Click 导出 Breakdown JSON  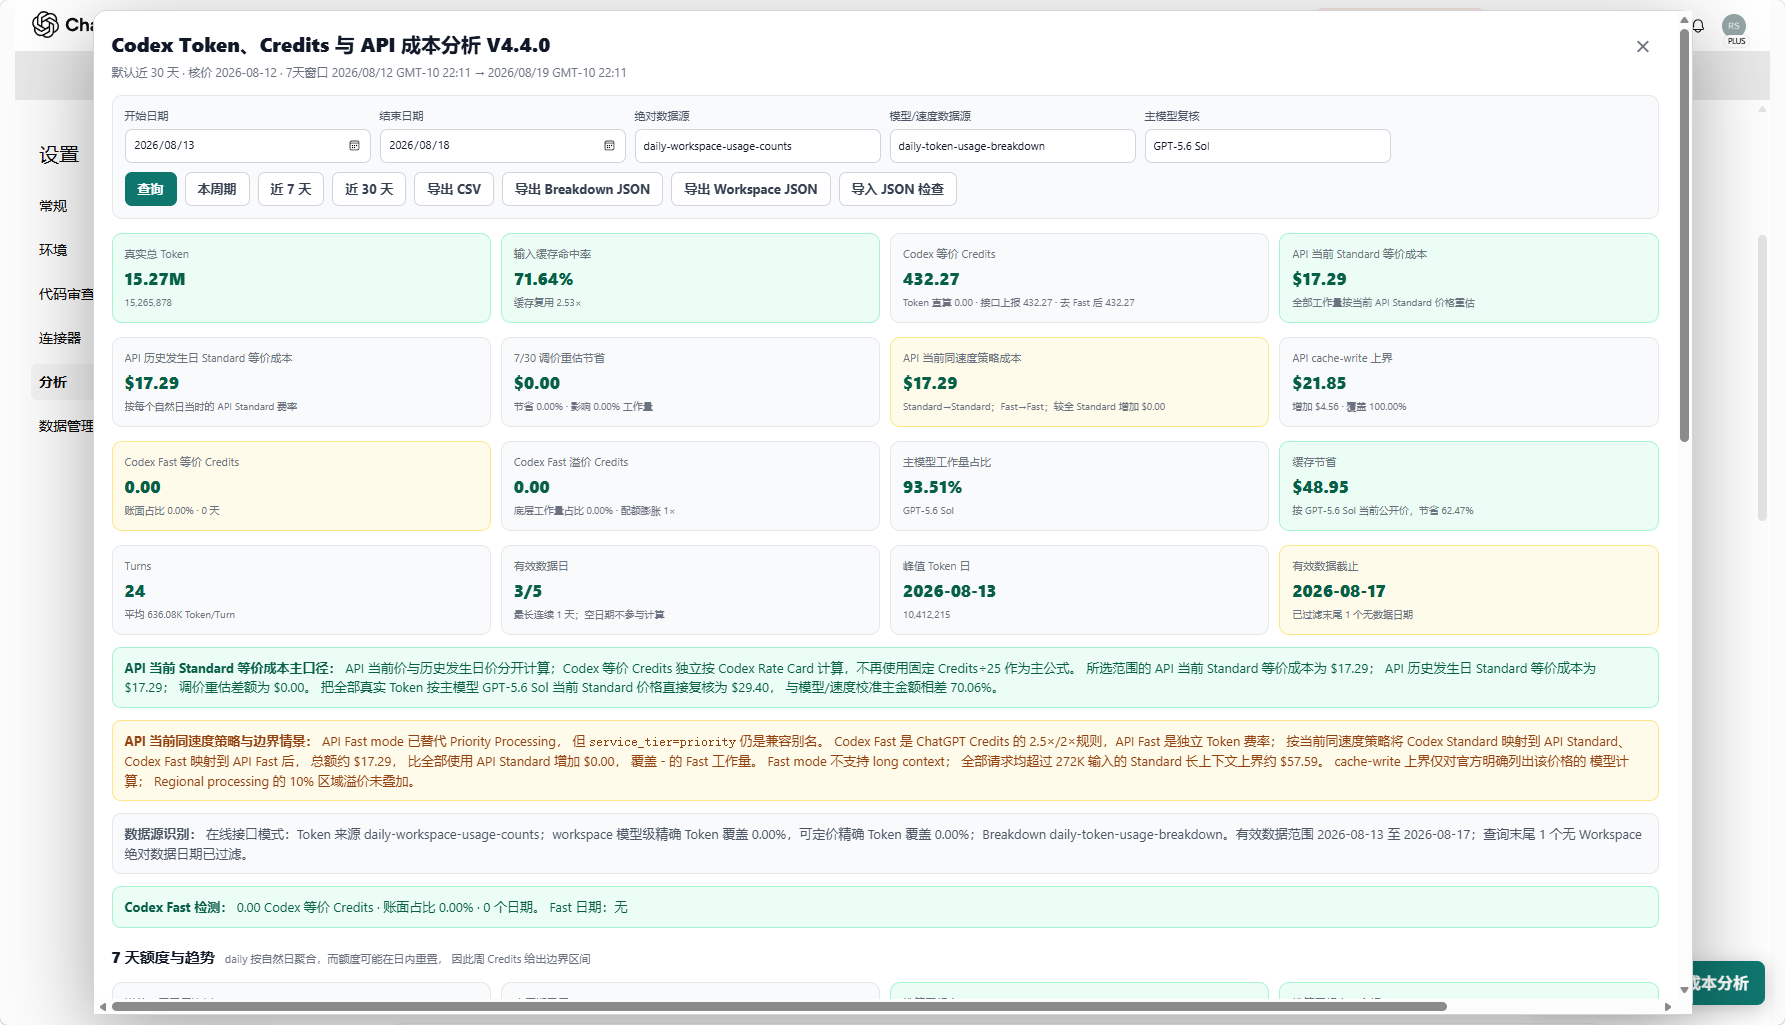point(582,189)
